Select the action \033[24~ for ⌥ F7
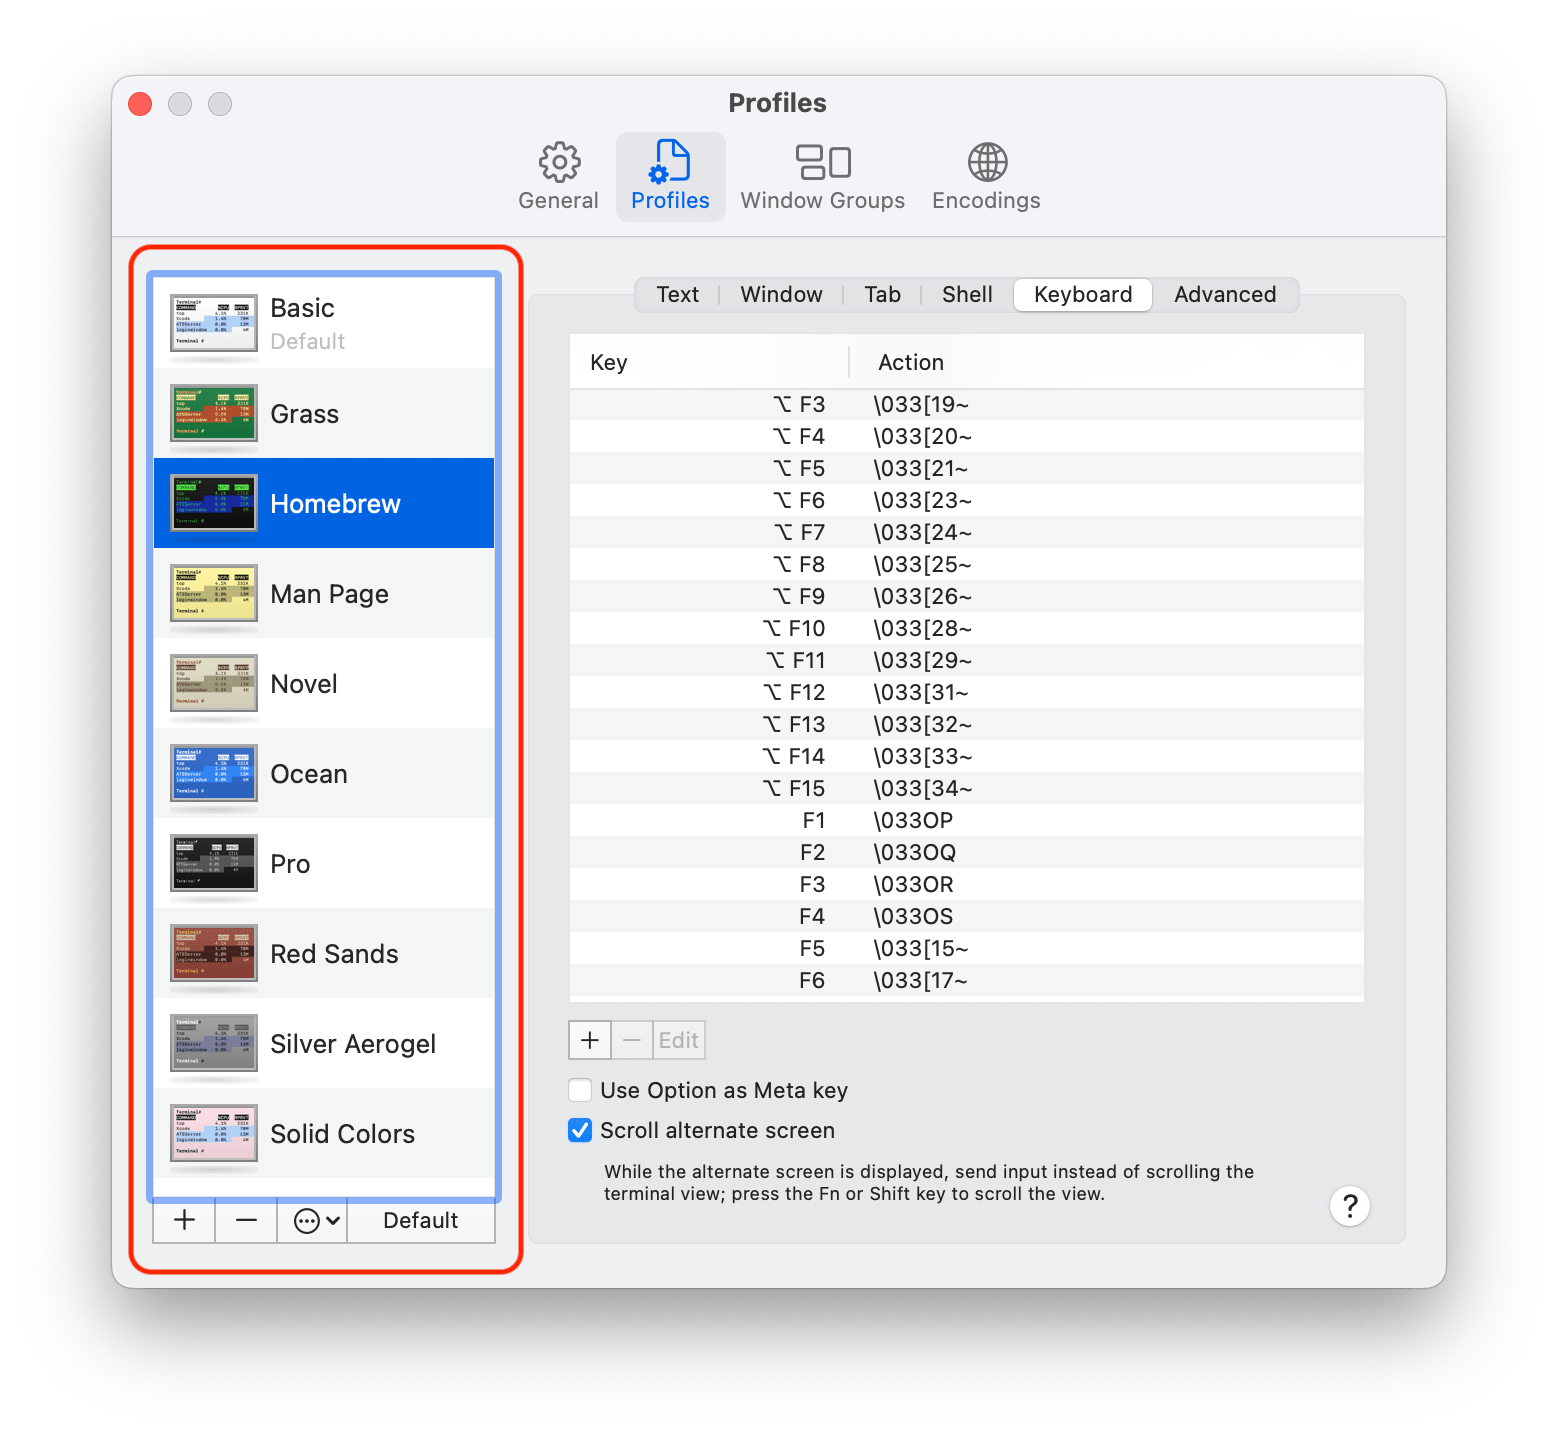1558x1436 pixels. pos(922,533)
